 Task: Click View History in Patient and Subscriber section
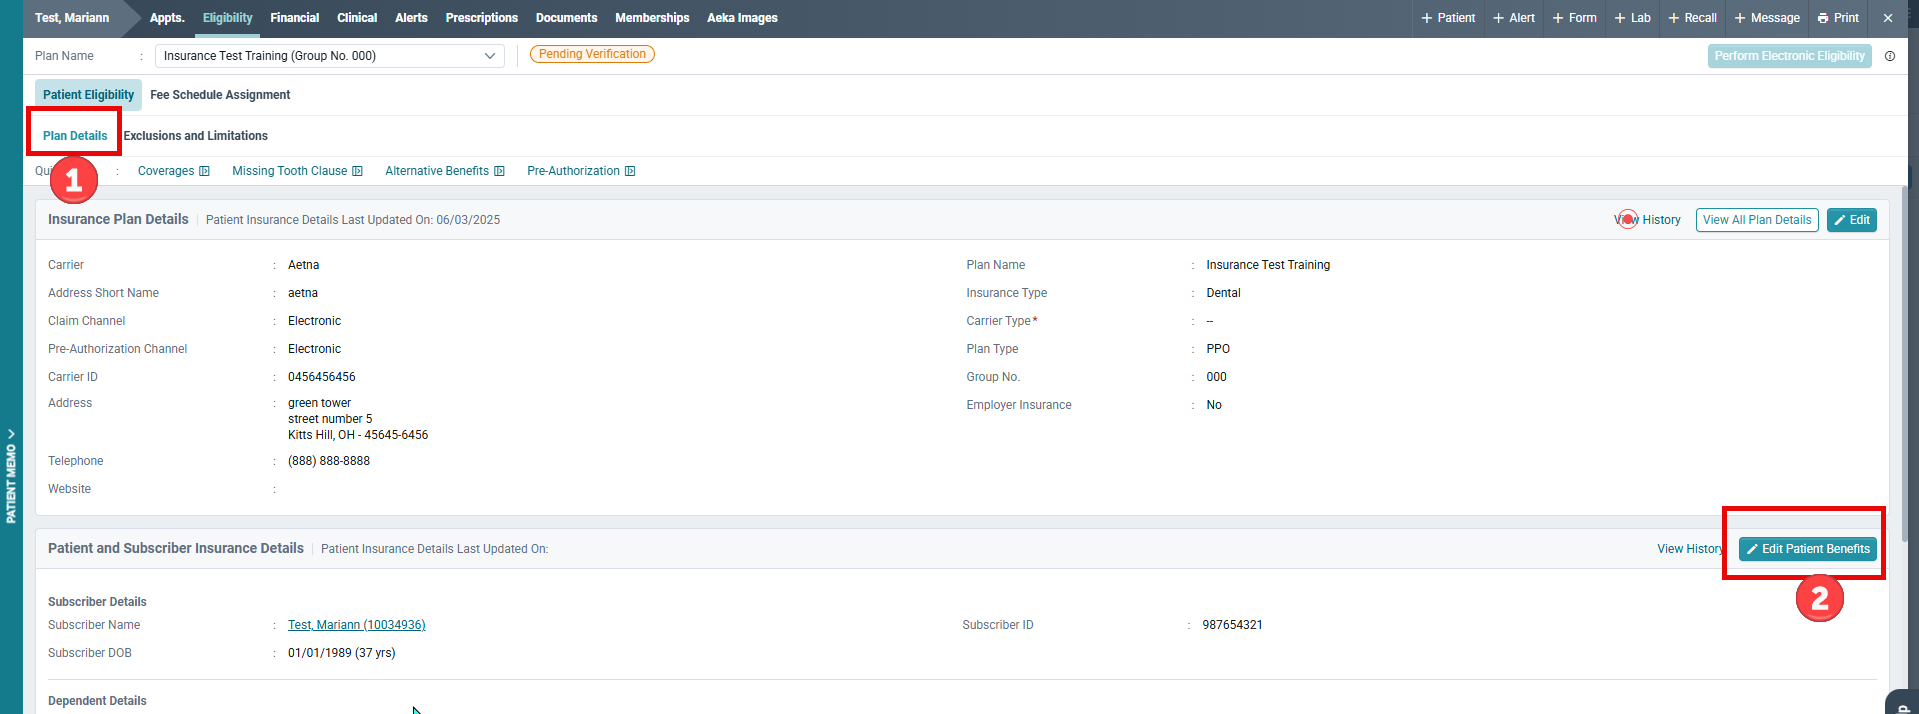click(x=1690, y=549)
